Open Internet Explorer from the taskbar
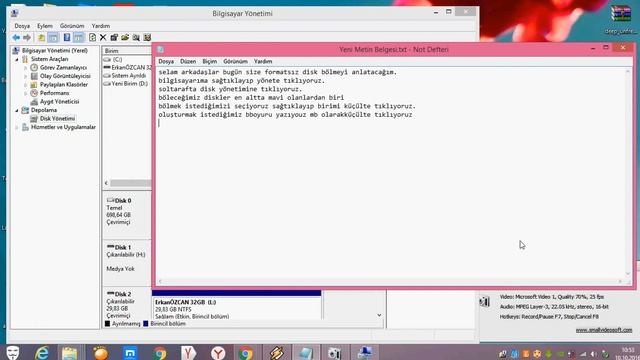 (x=42, y=353)
